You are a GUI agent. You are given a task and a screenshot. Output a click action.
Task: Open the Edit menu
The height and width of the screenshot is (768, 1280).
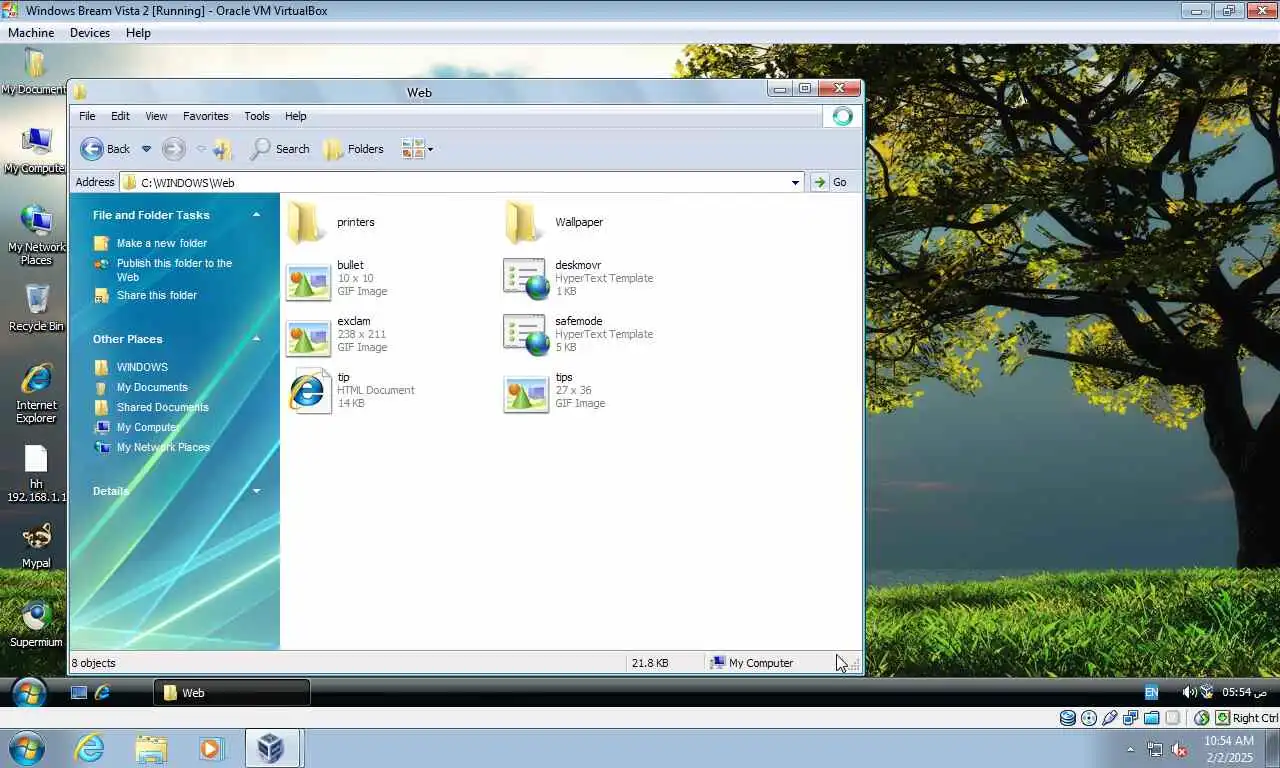point(120,116)
